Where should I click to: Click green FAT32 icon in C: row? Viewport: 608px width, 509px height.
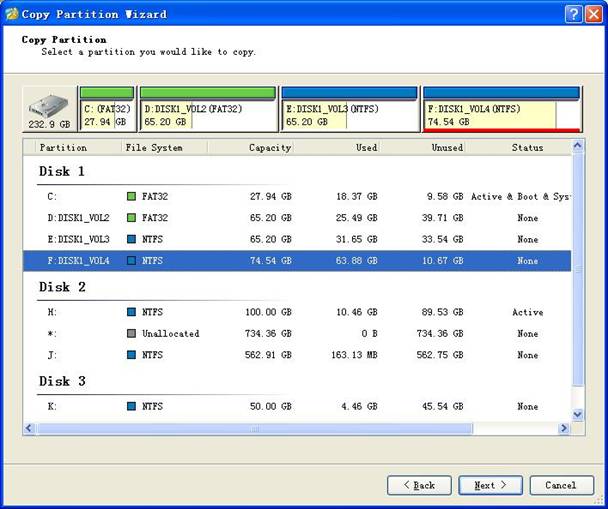click(131, 197)
